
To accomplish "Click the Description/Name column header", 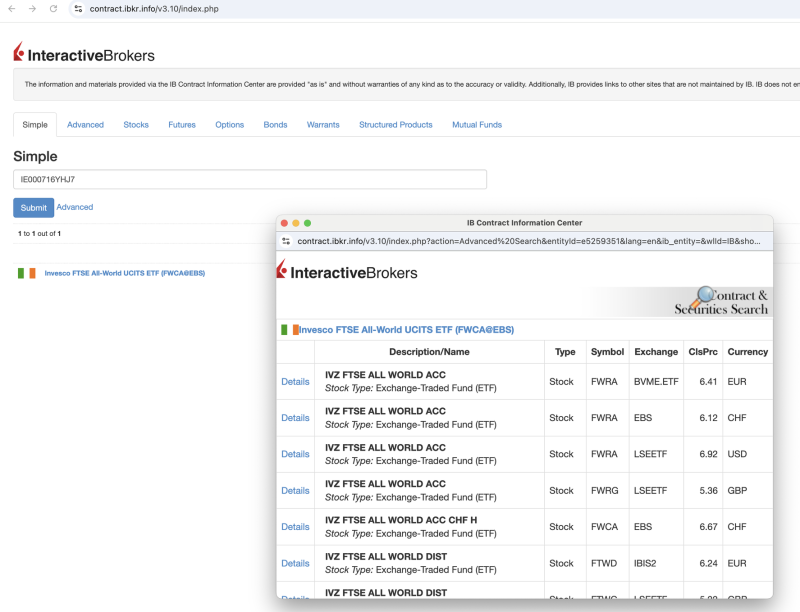I will pos(429,352).
